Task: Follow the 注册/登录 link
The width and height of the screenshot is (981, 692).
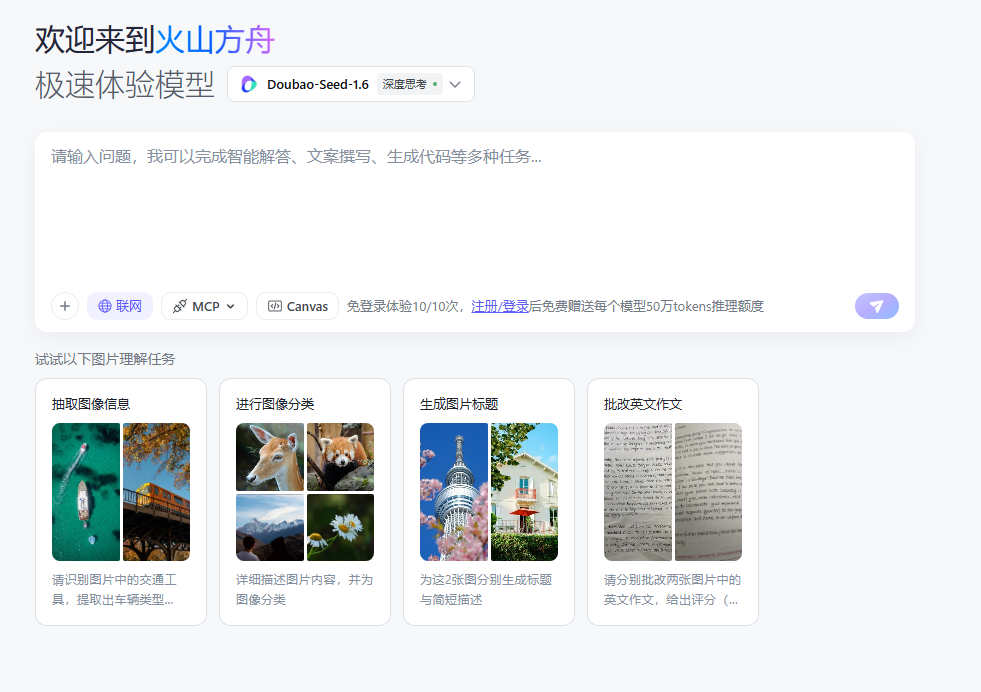Action: pos(500,306)
